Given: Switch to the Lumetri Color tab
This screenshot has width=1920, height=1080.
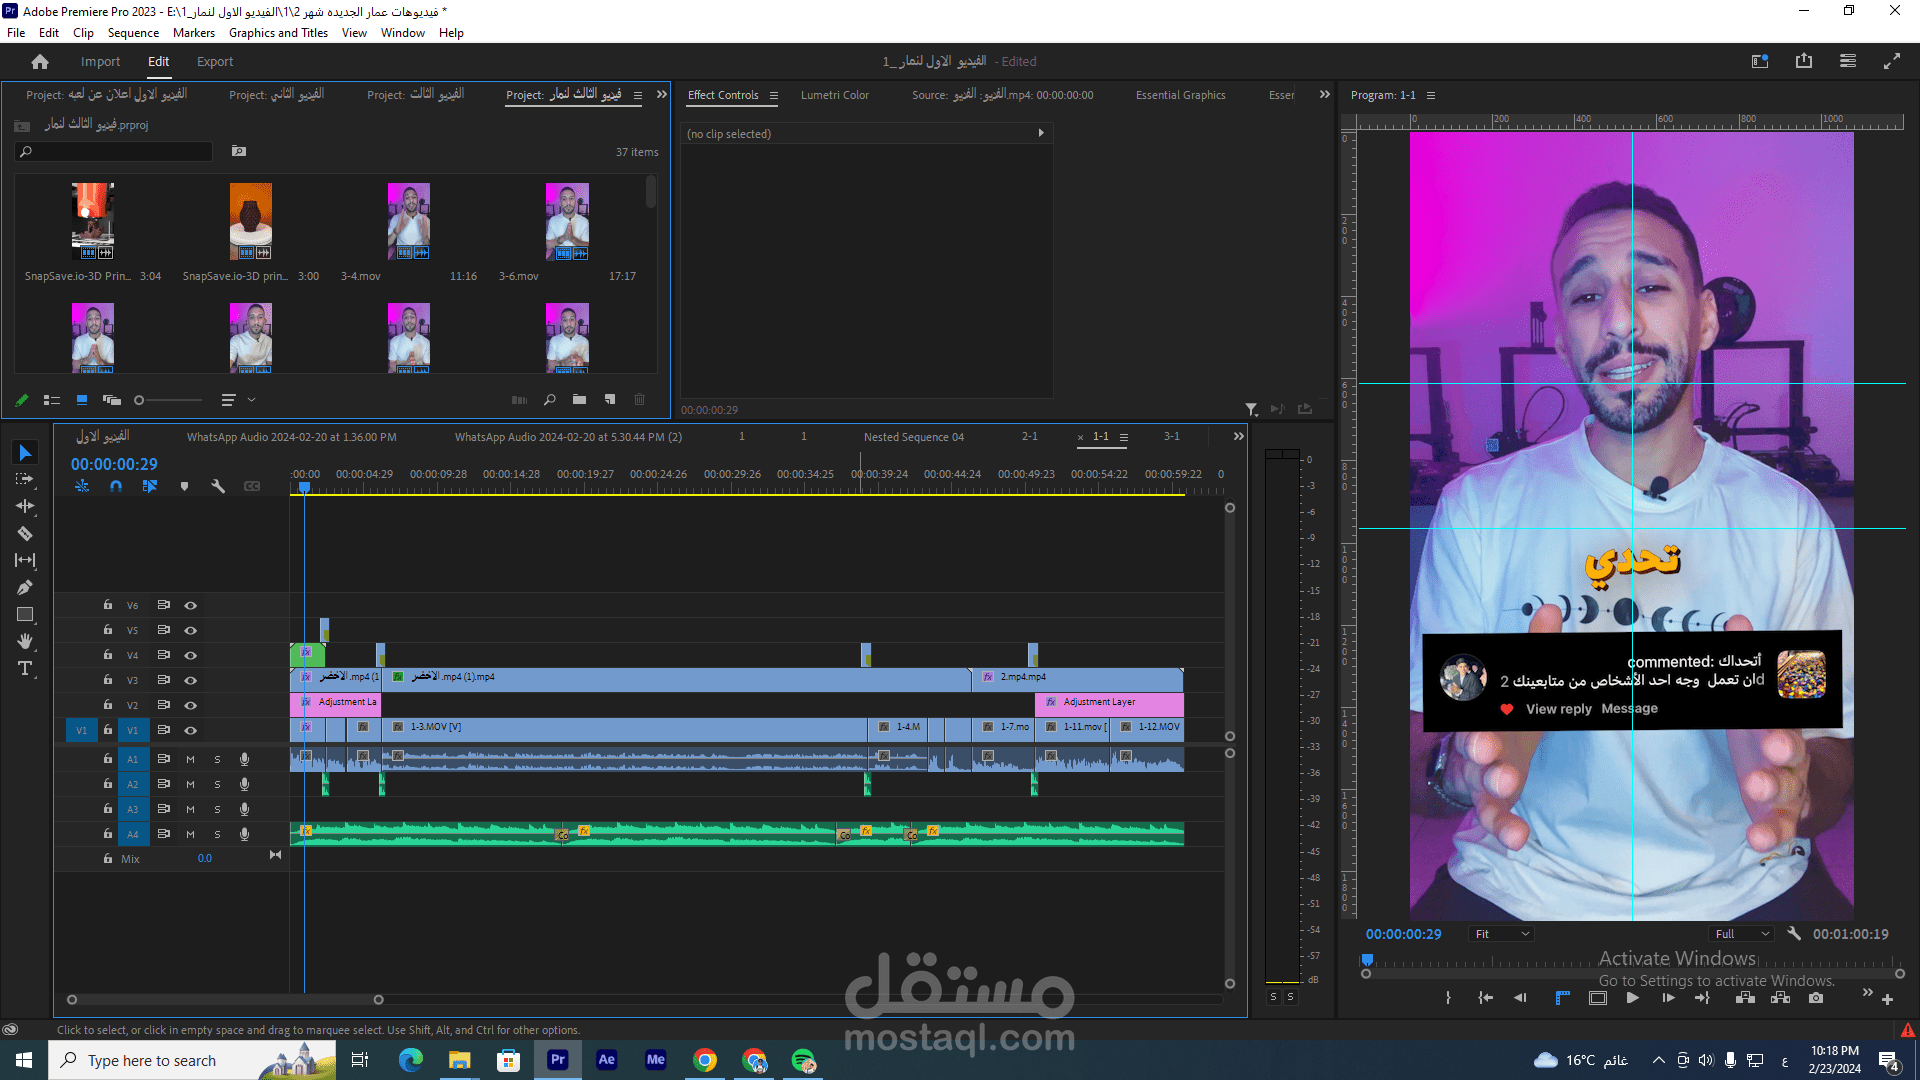Looking at the screenshot, I should (834, 95).
